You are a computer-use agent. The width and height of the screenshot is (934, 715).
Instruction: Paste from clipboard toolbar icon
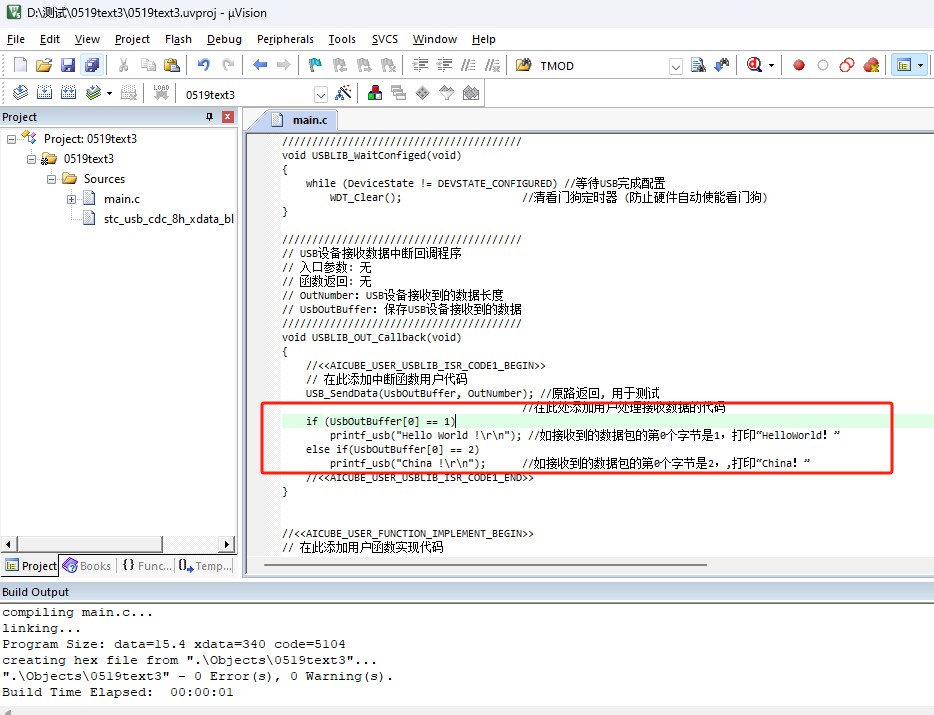[x=172, y=65]
